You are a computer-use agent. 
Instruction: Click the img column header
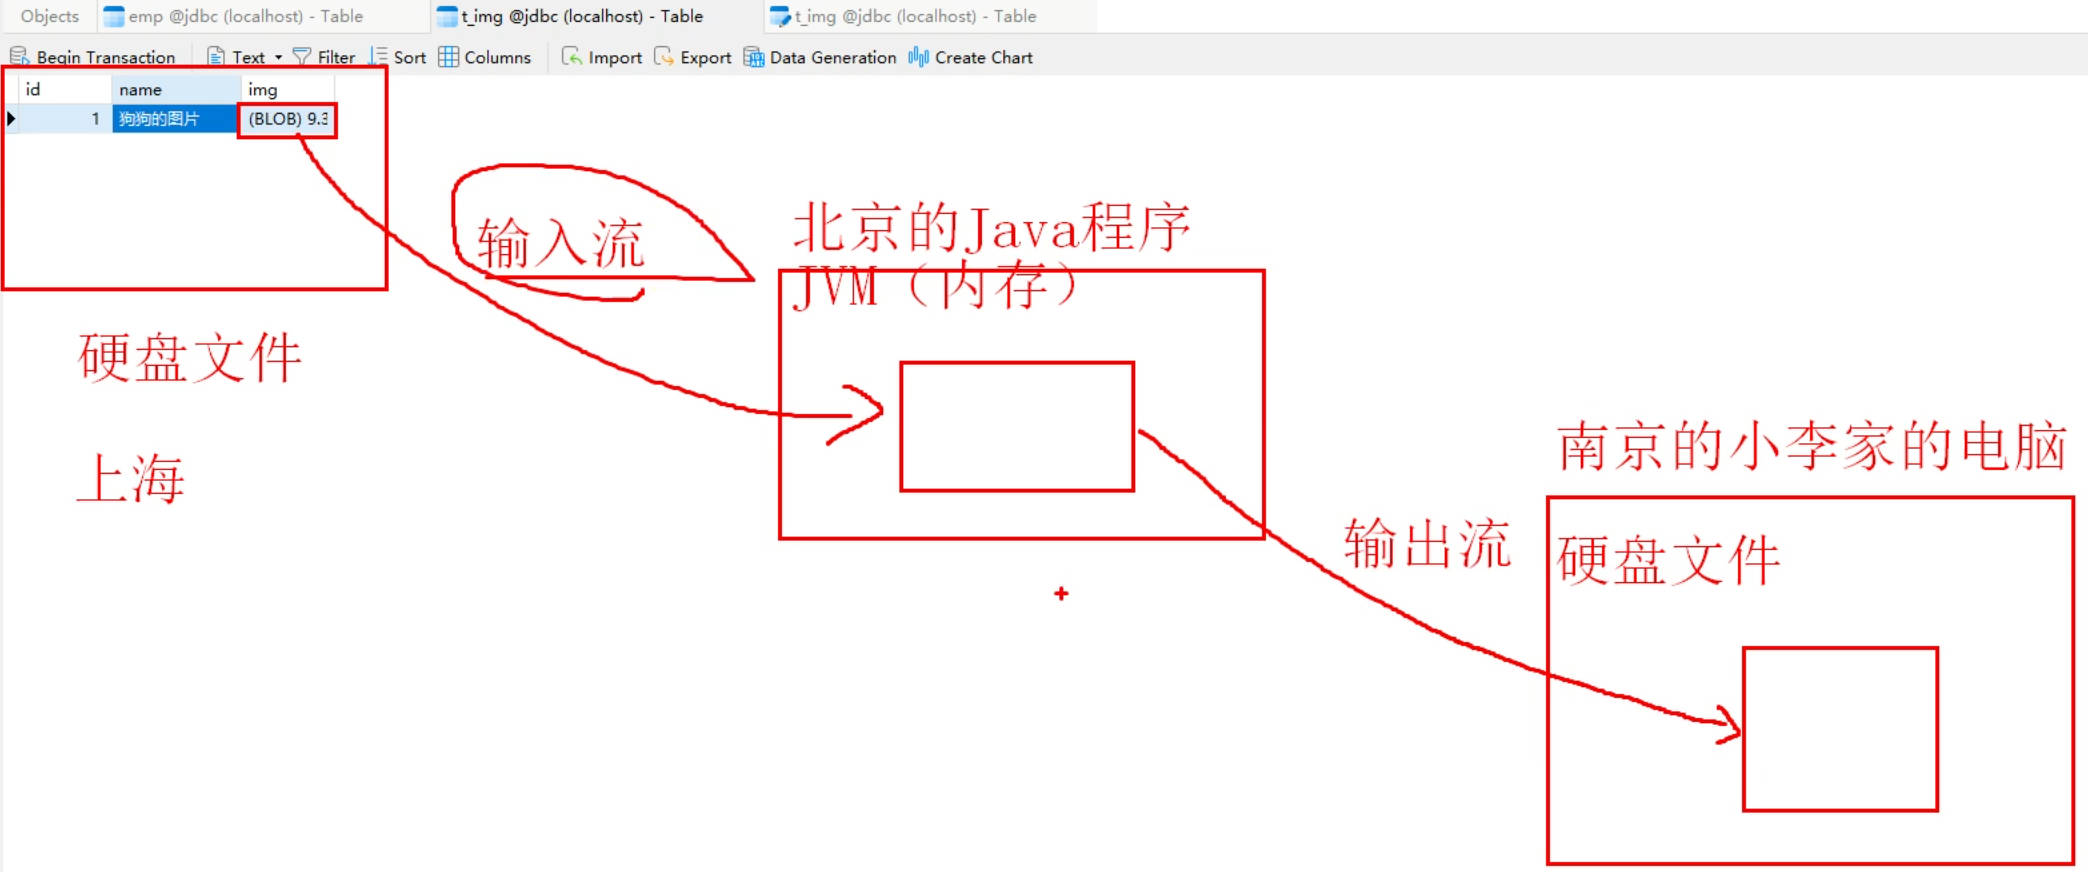pos(286,89)
